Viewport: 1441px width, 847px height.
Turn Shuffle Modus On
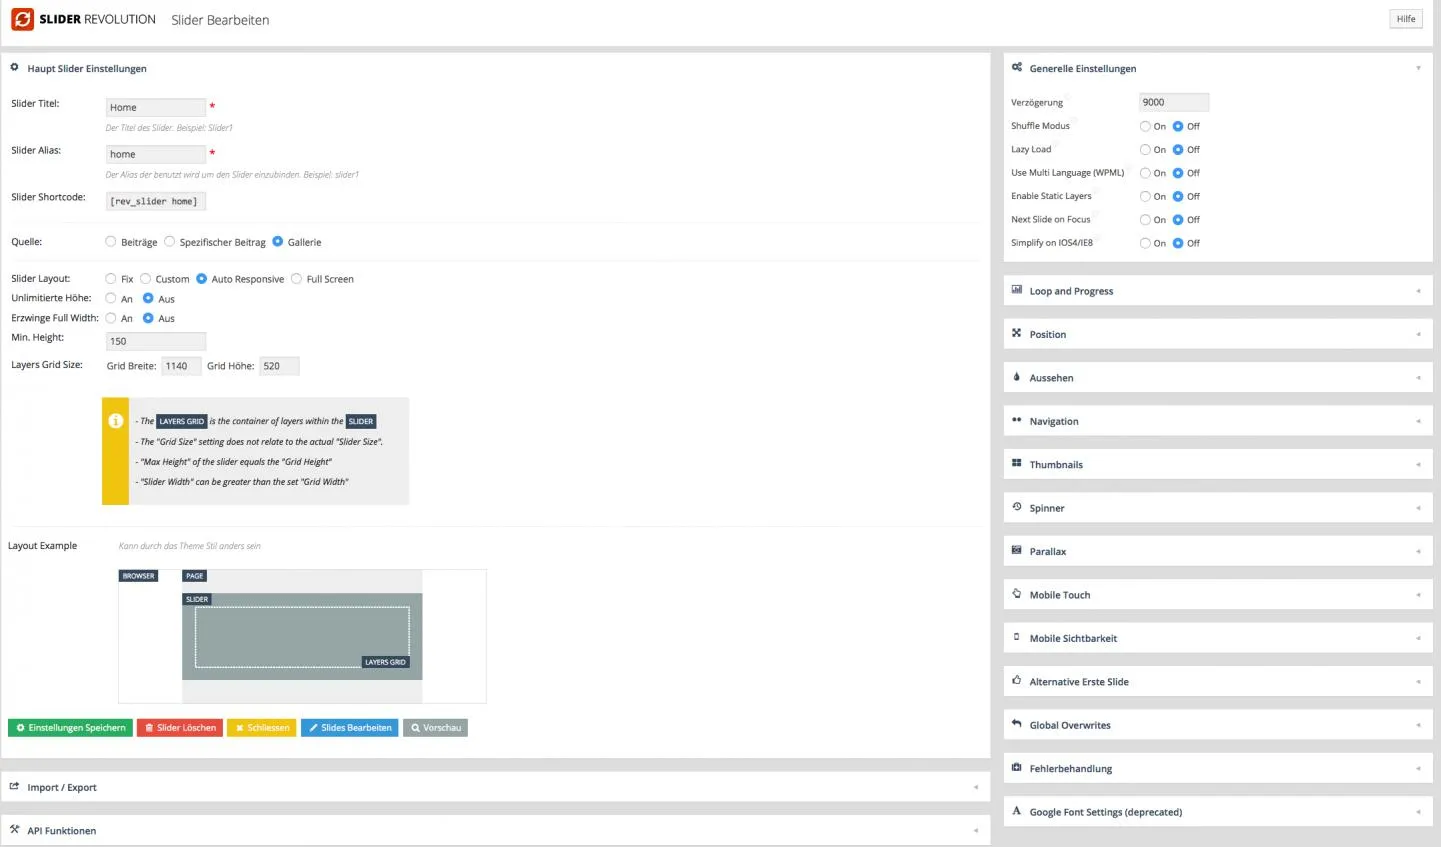(1145, 126)
